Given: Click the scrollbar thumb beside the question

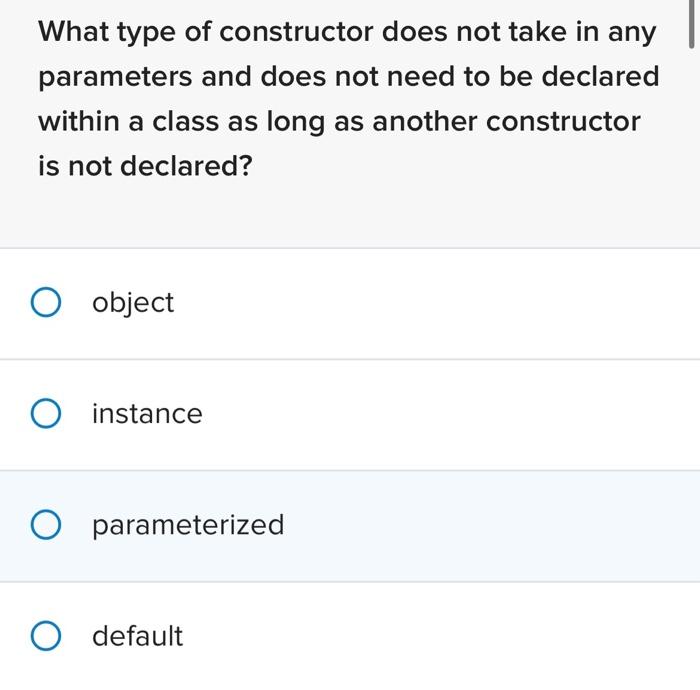Looking at the screenshot, I should (692, 25).
